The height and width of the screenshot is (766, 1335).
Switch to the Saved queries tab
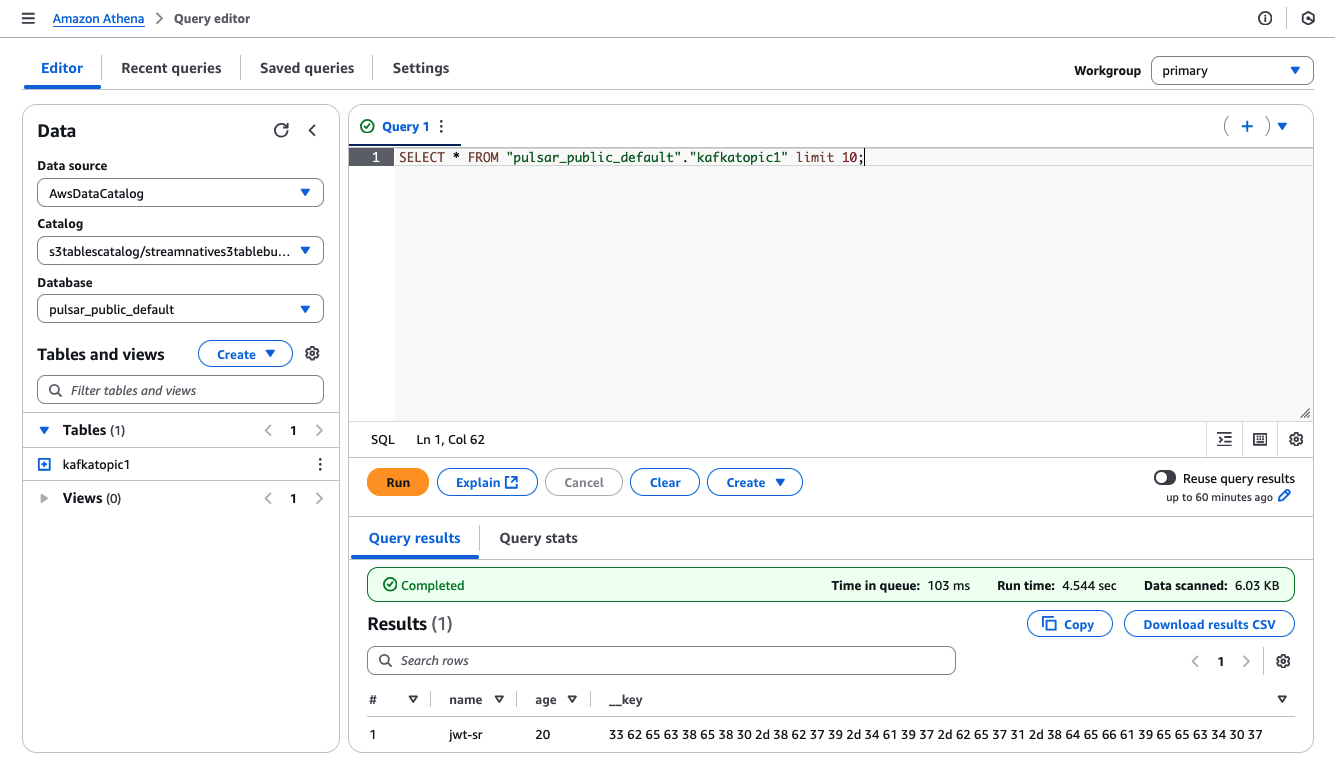tap(306, 67)
